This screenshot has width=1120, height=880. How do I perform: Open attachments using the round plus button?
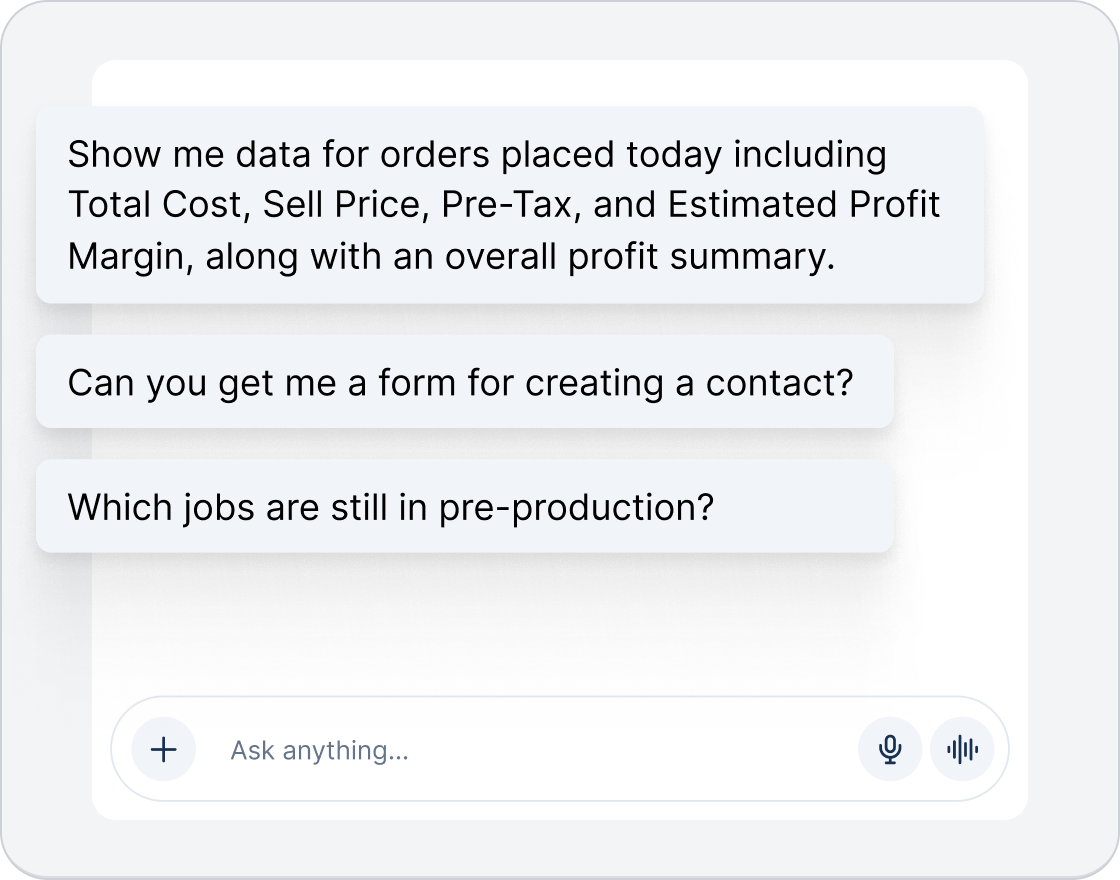(x=164, y=749)
